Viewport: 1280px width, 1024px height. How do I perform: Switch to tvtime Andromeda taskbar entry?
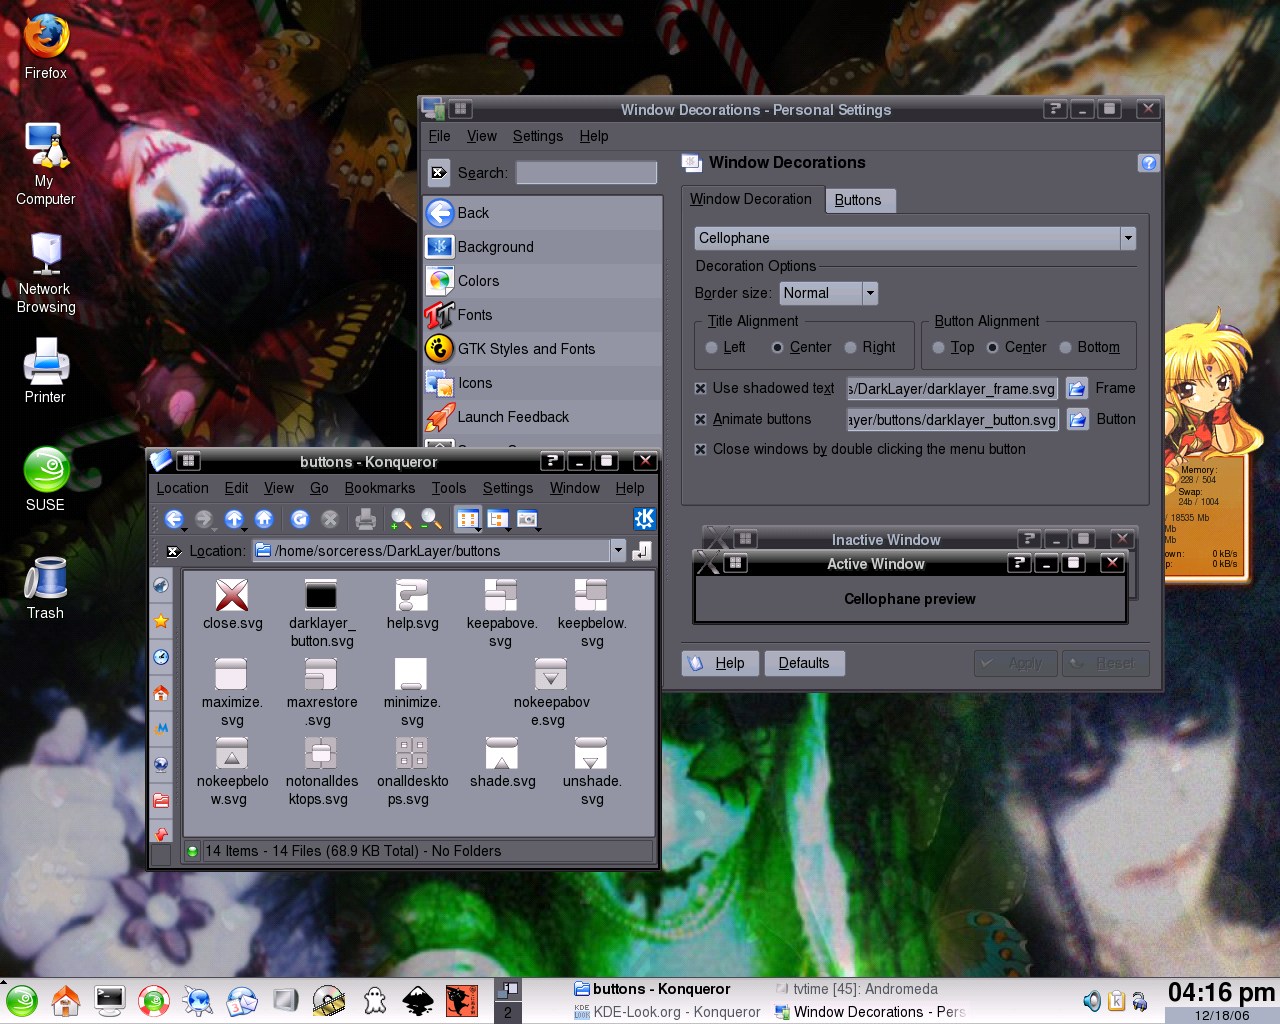point(857,989)
